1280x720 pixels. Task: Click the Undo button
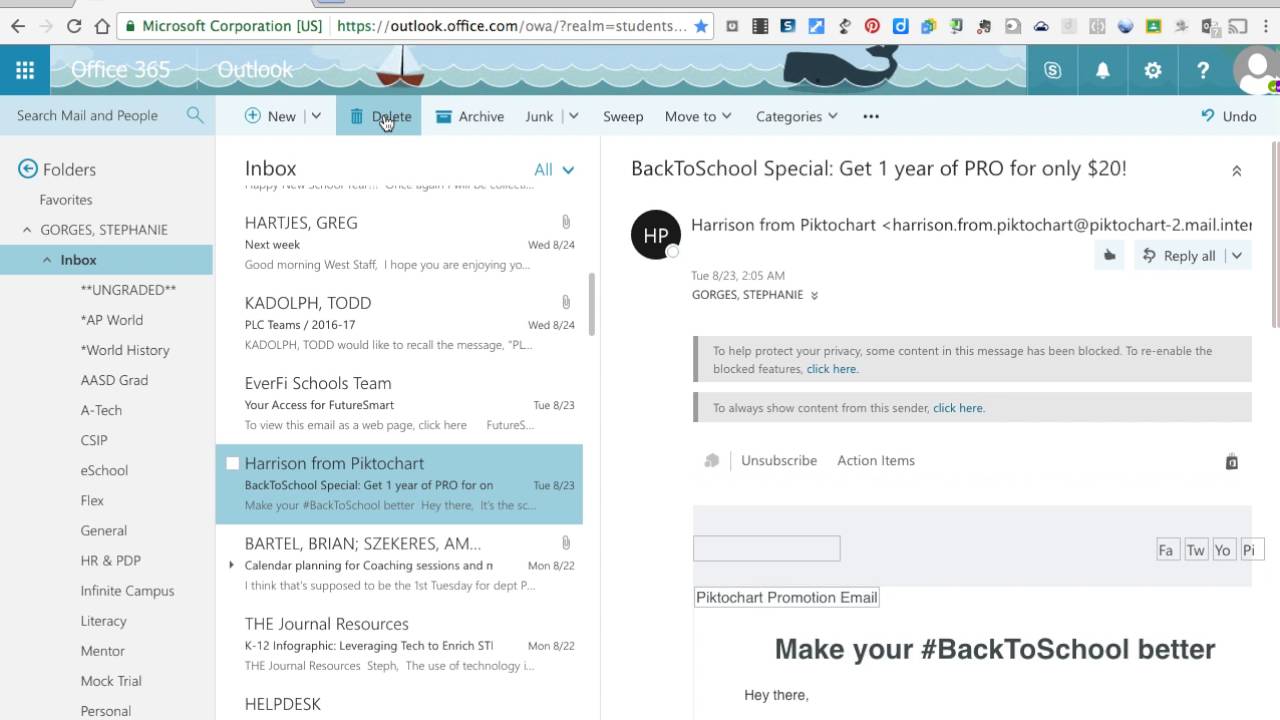tap(1229, 116)
